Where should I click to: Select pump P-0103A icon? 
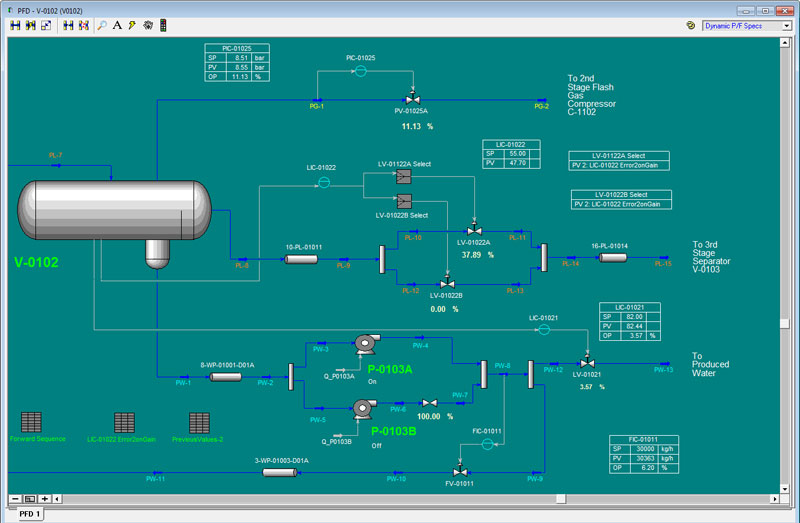(x=363, y=344)
